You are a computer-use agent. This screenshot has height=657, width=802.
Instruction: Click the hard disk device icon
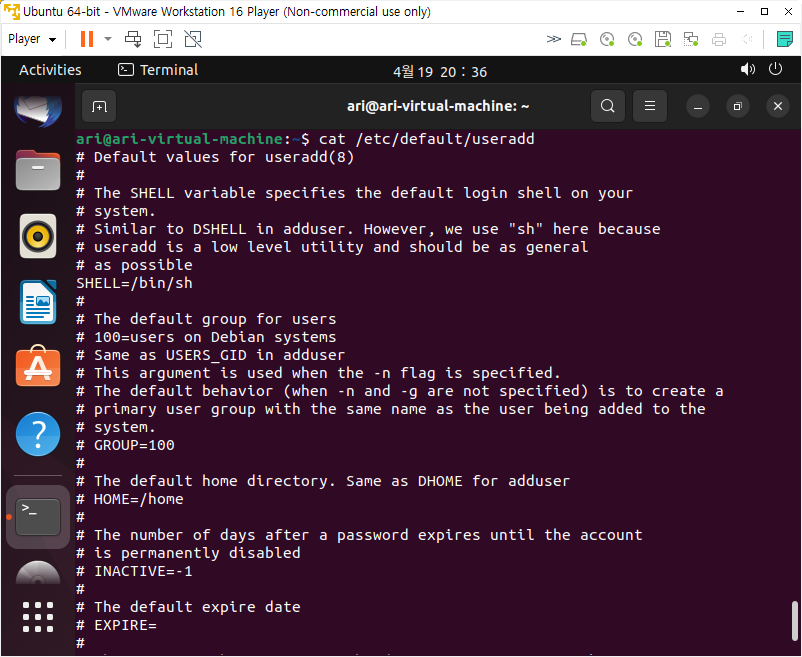pyautogui.click(x=579, y=39)
